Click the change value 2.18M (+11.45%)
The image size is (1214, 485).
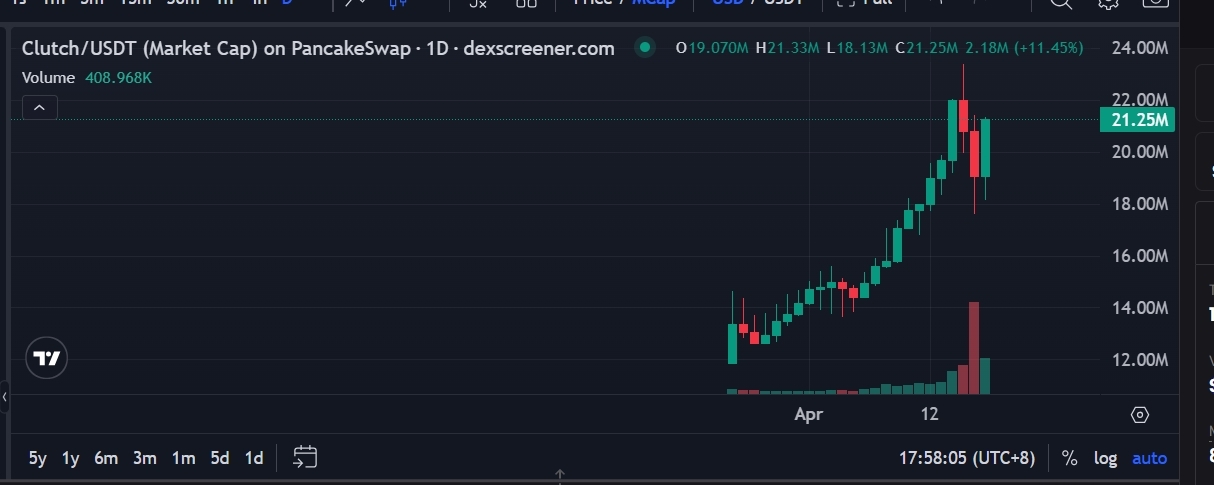(1026, 47)
